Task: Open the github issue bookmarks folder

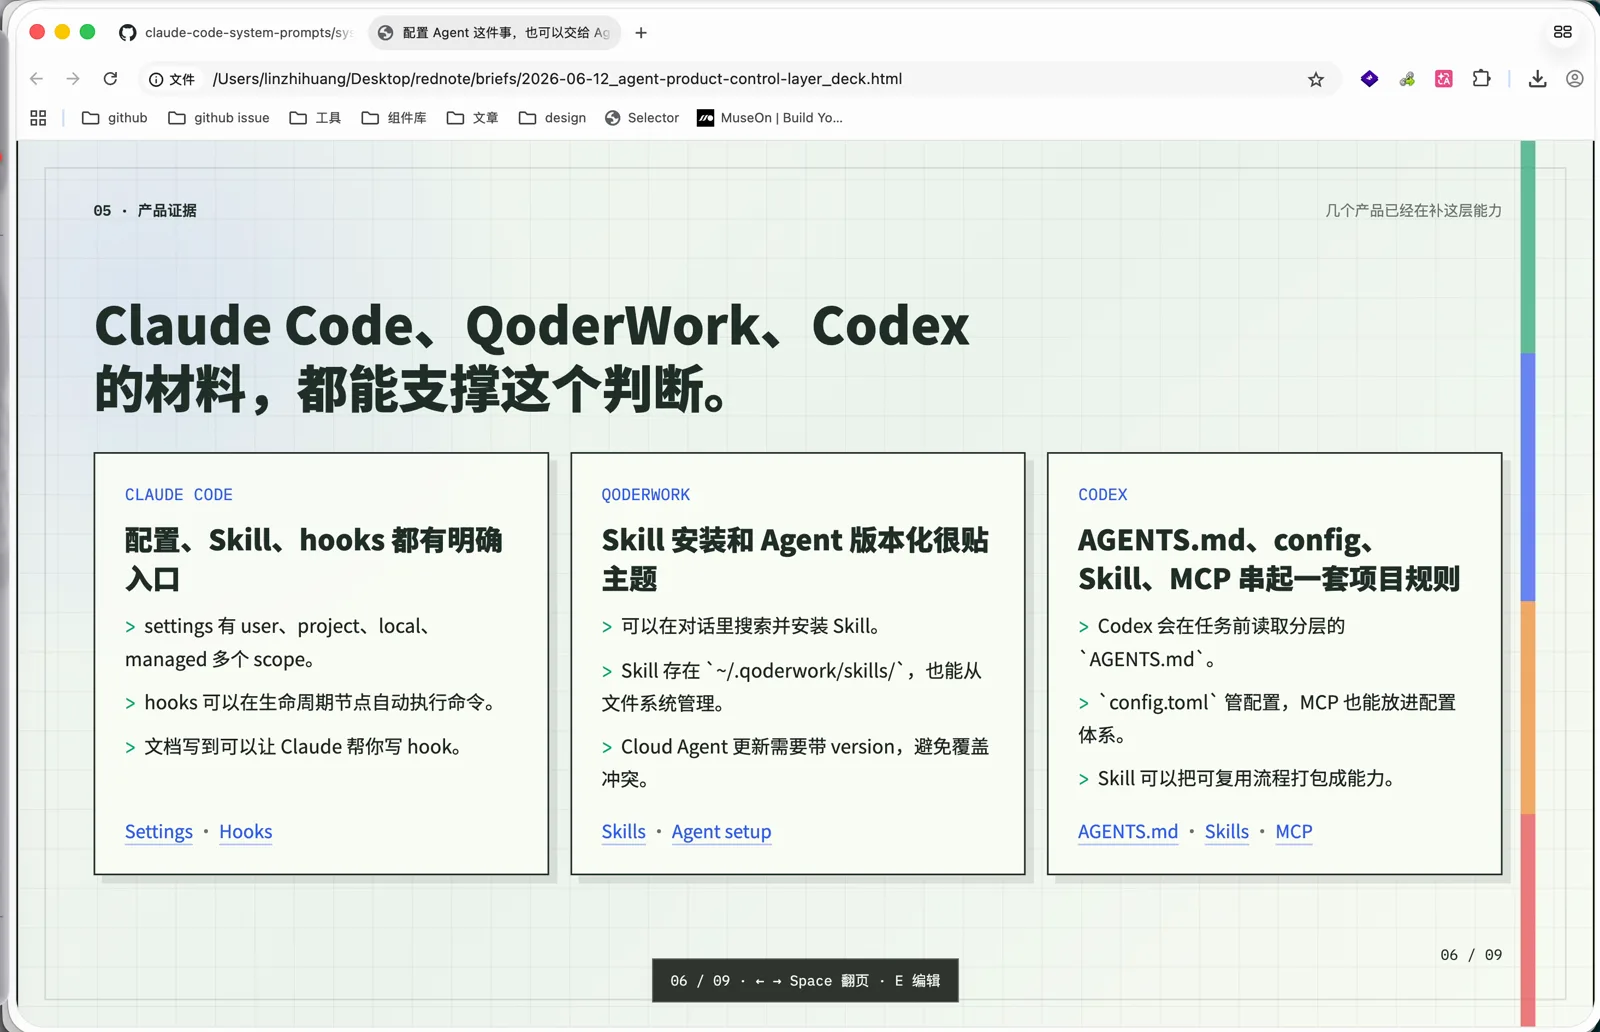Action: coord(218,118)
